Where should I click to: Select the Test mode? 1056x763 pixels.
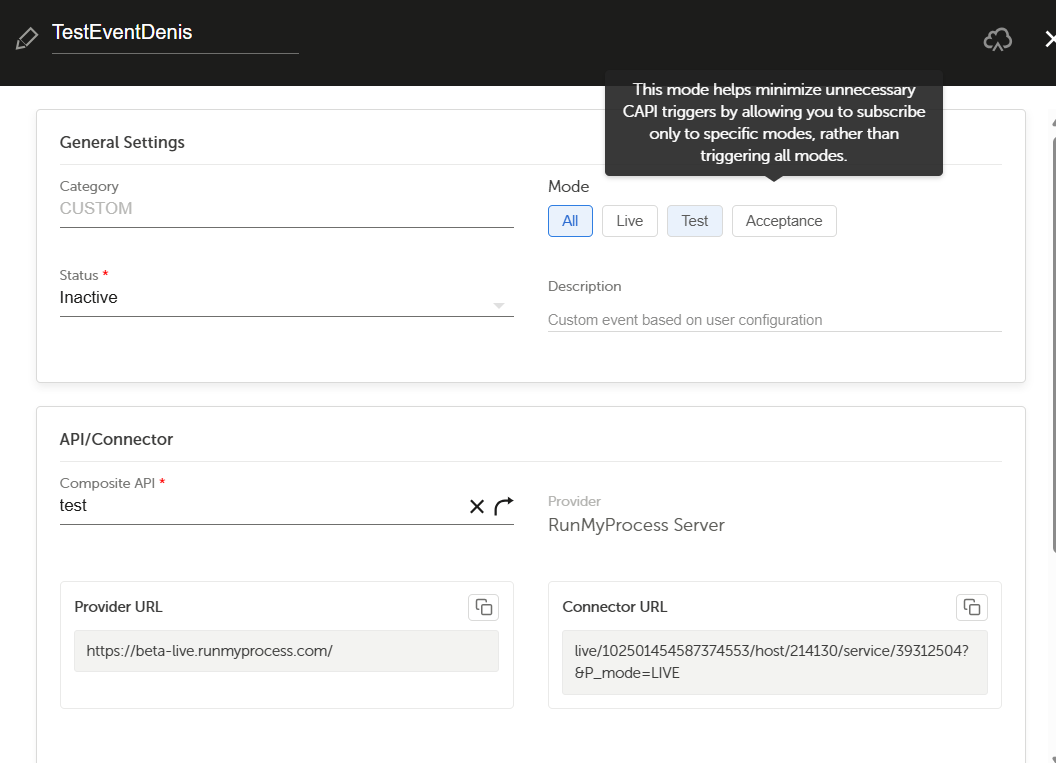(694, 221)
